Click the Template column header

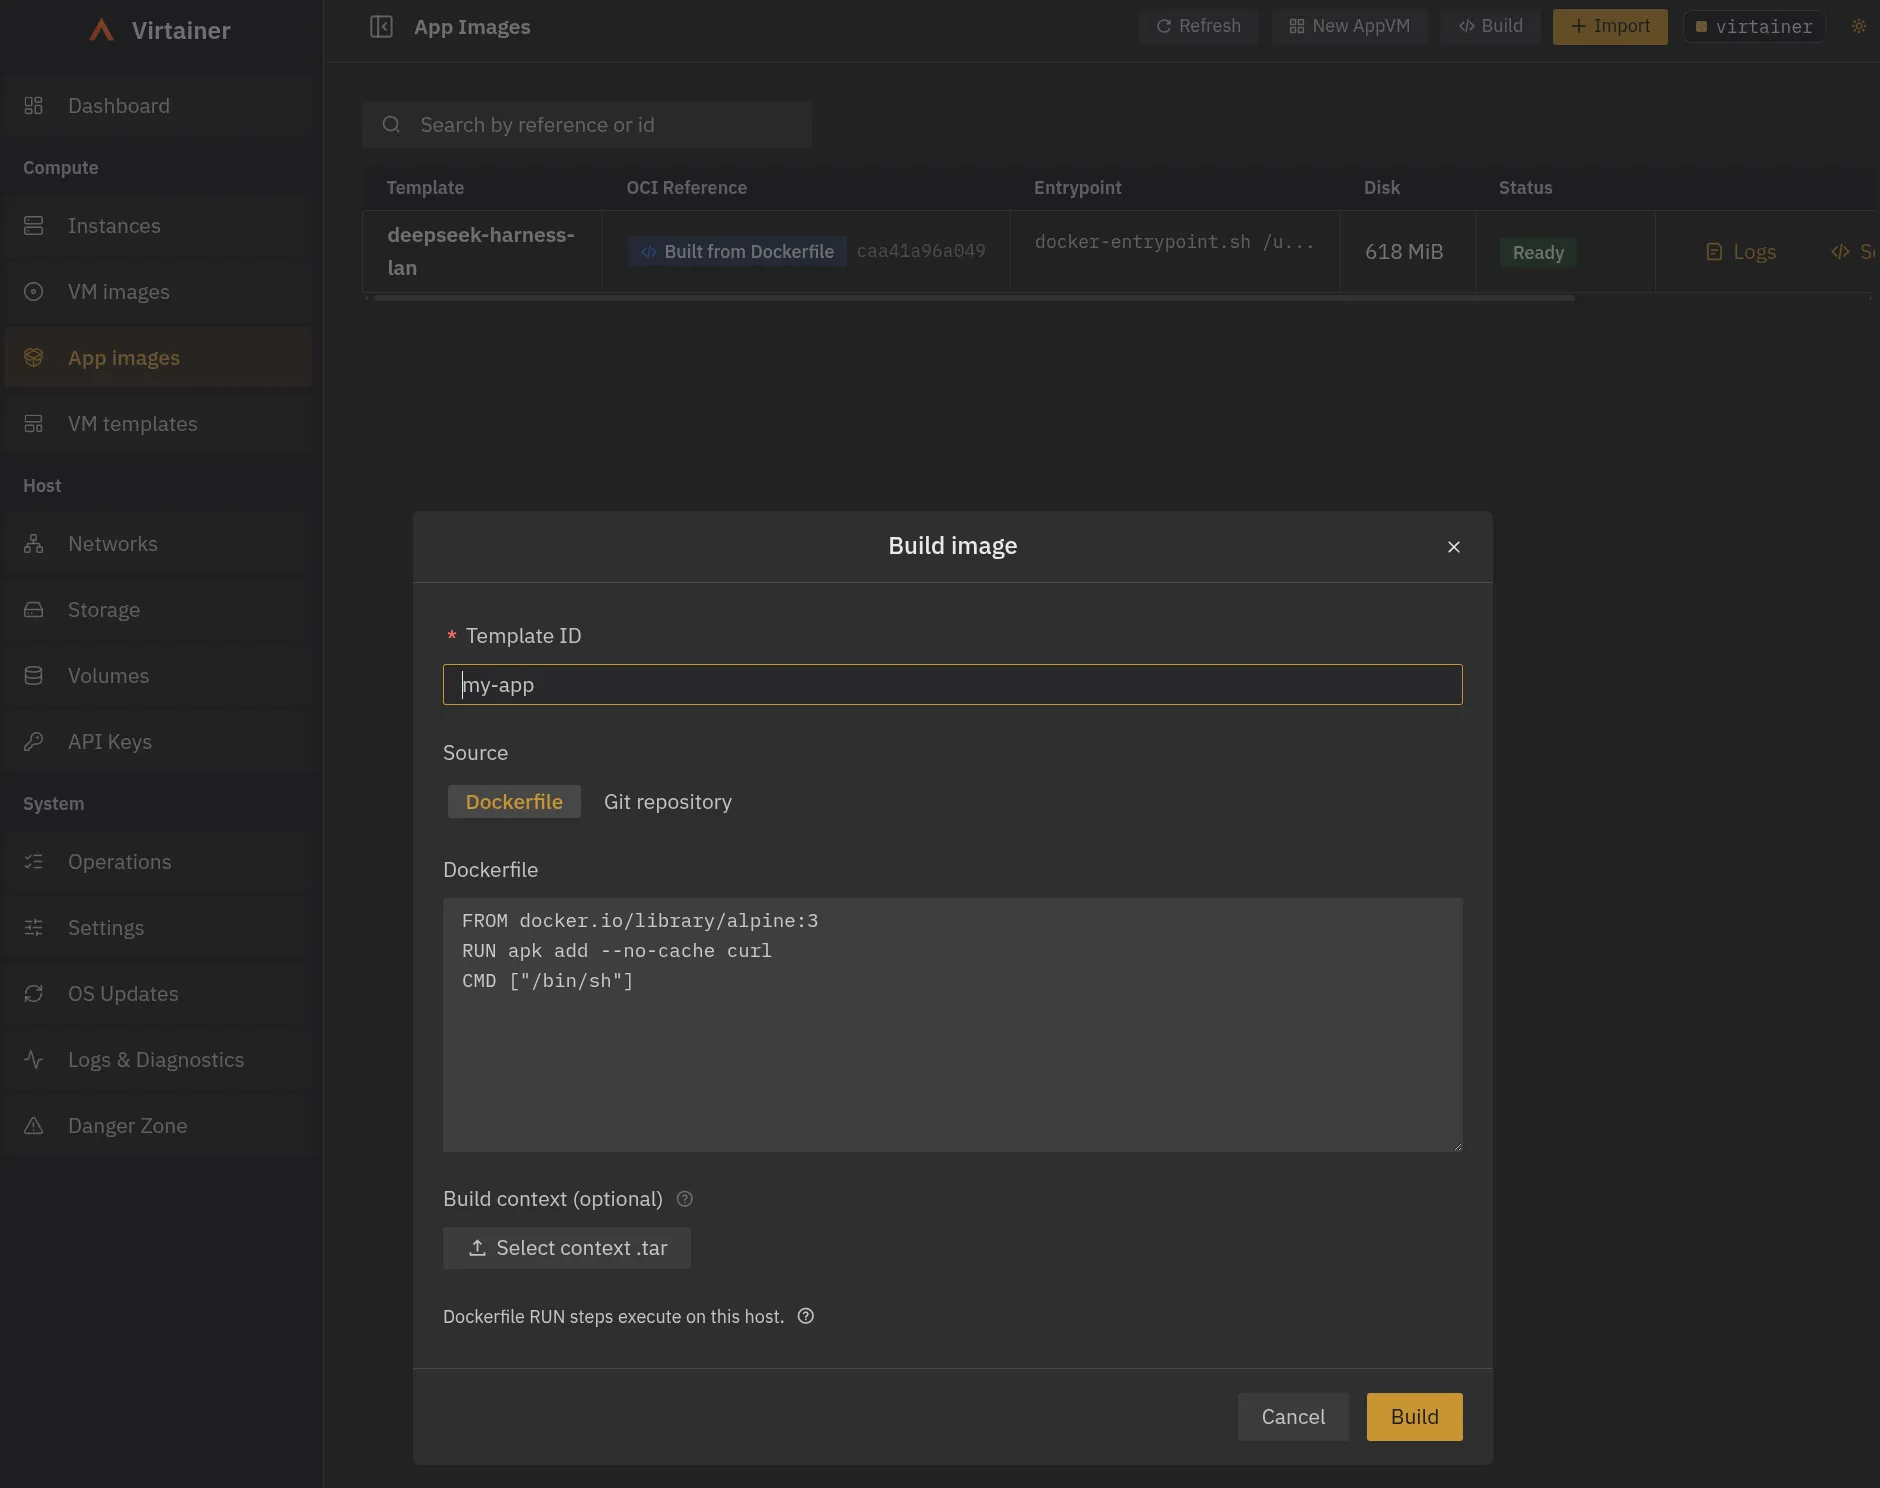[x=425, y=188]
